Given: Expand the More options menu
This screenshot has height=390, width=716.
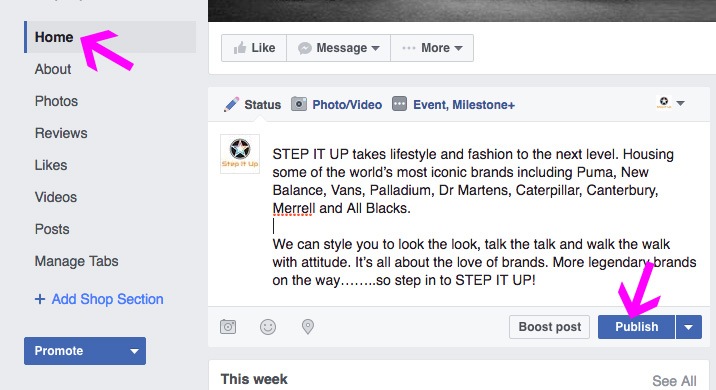Looking at the screenshot, I should pos(432,48).
